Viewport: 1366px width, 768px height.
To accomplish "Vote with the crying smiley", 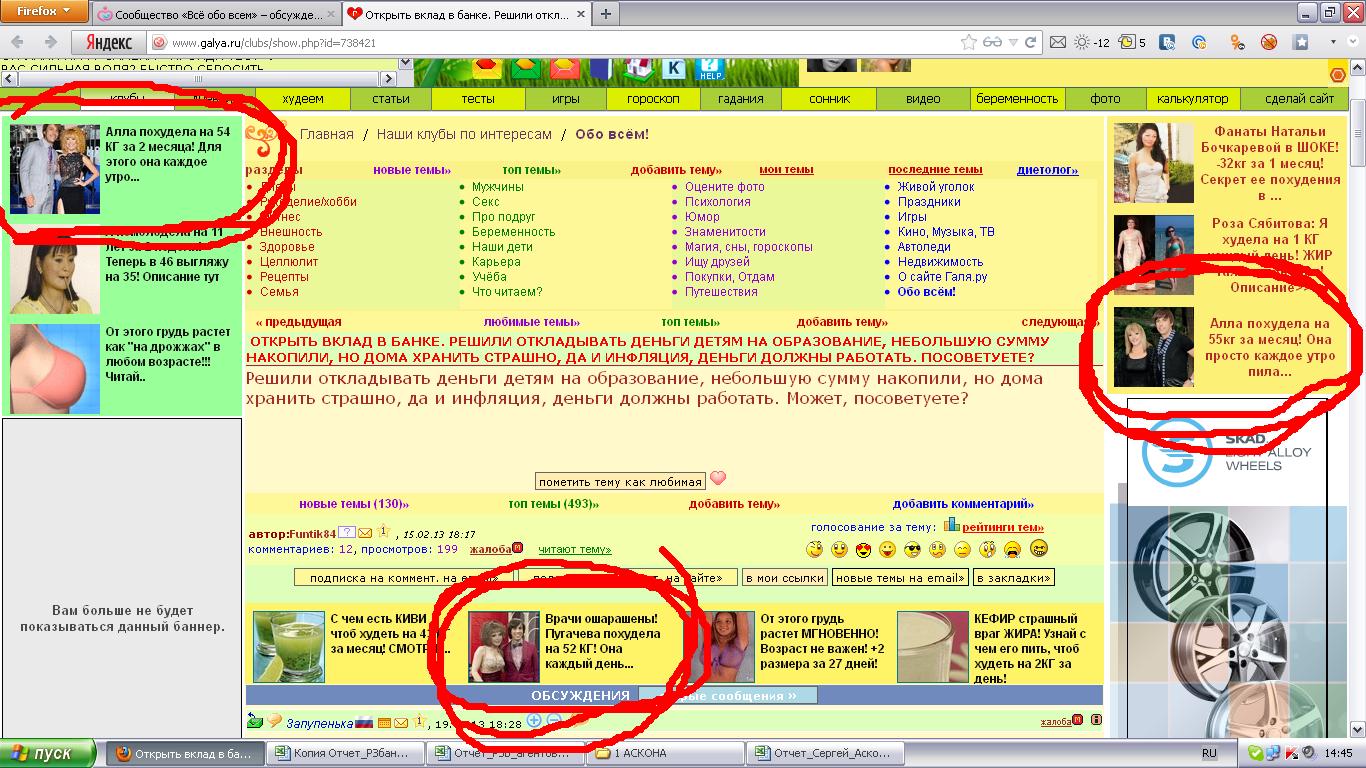I will click(x=1012, y=549).
